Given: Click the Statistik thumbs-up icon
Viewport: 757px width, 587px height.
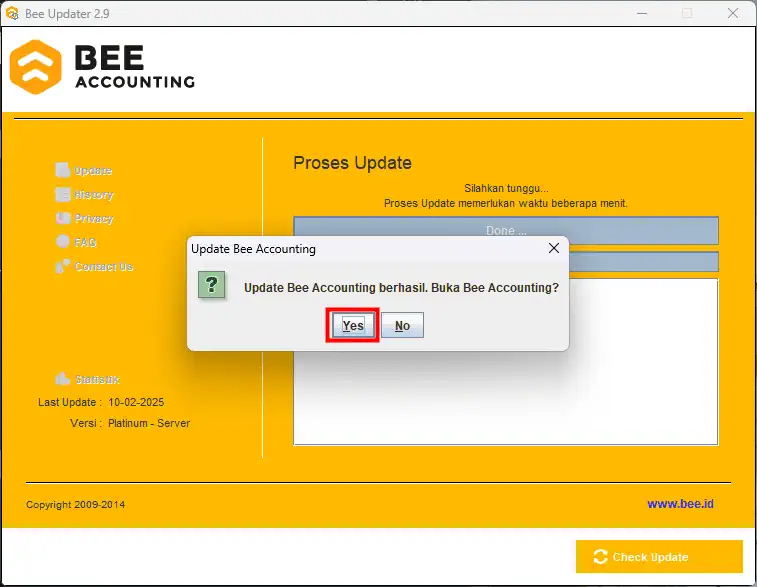Looking at the screenshot, I should point(63,379).
